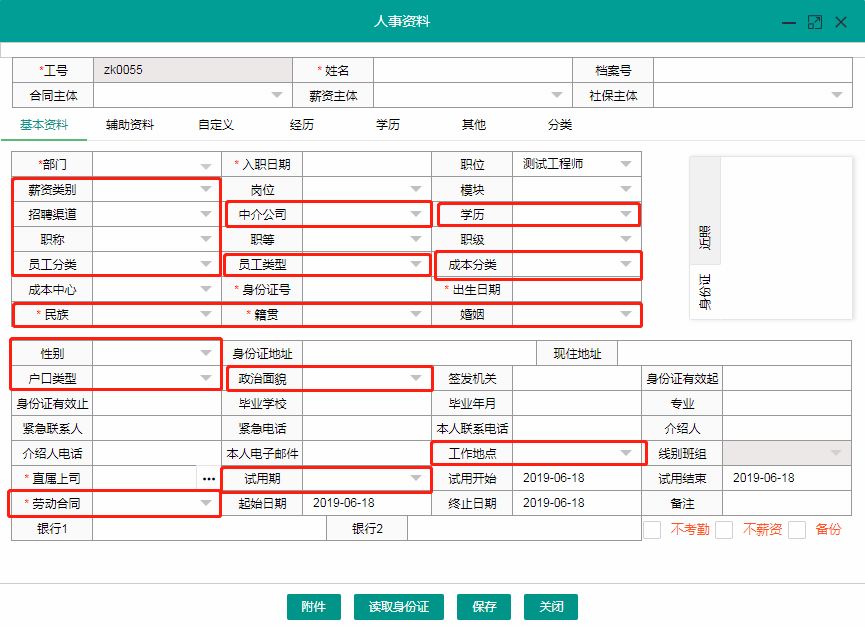Check the 备份 checkbox
The image size is (865, 627).
[797, 530]
